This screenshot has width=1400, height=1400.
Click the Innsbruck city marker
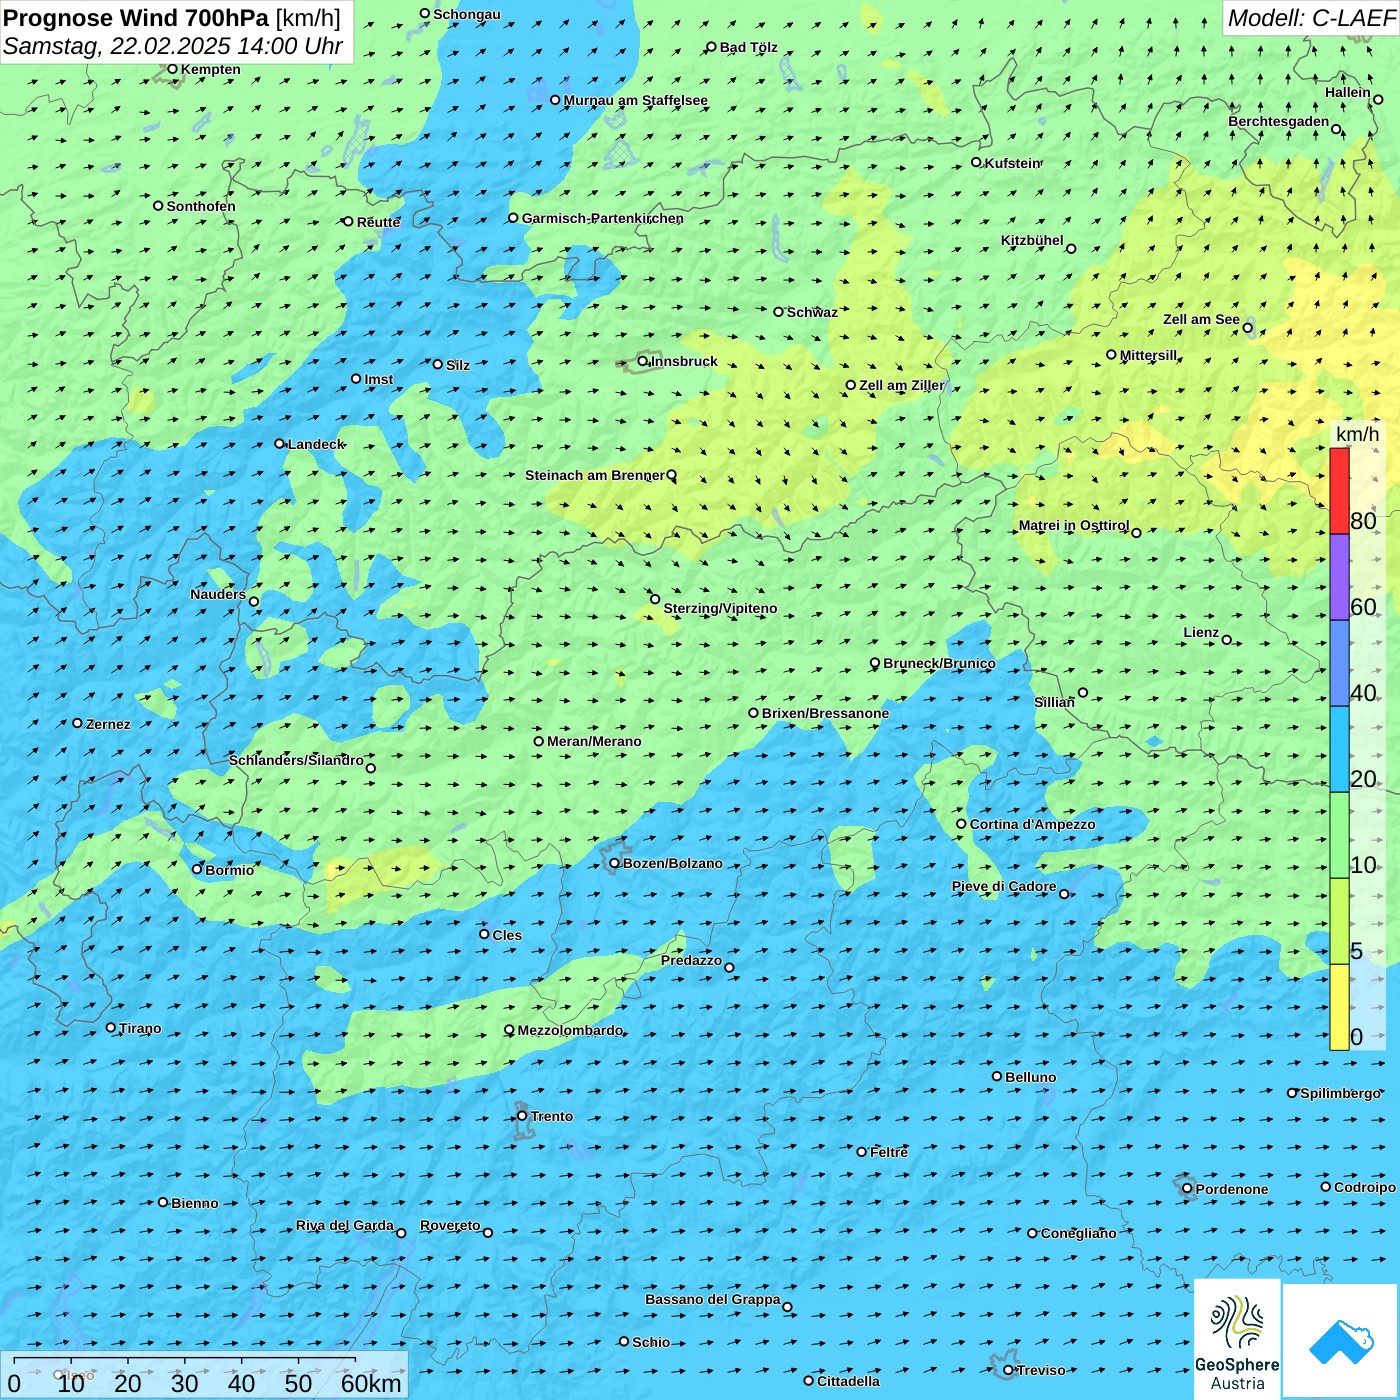(x=643, y=361)
